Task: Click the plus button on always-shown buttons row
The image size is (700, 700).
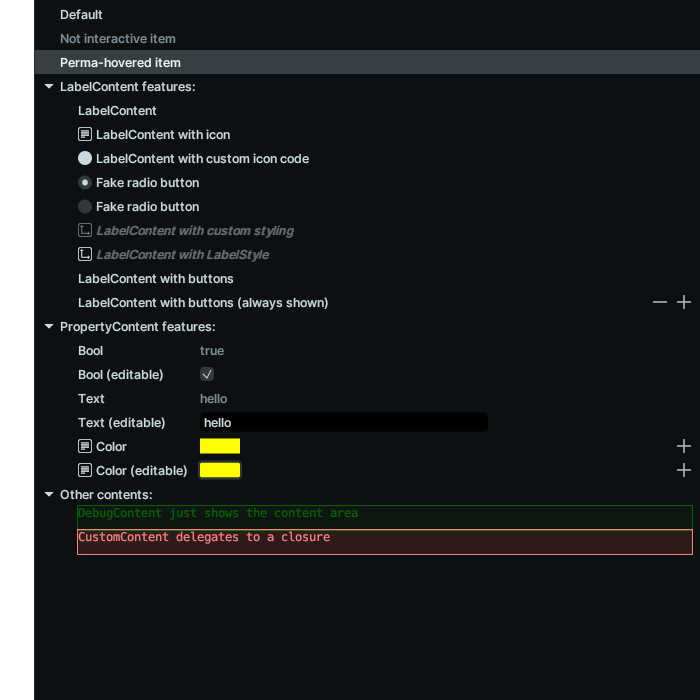Action: coord(684,302)
